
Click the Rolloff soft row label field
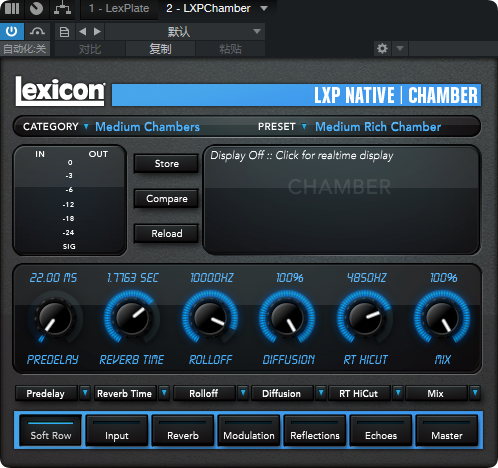point(204,393)
